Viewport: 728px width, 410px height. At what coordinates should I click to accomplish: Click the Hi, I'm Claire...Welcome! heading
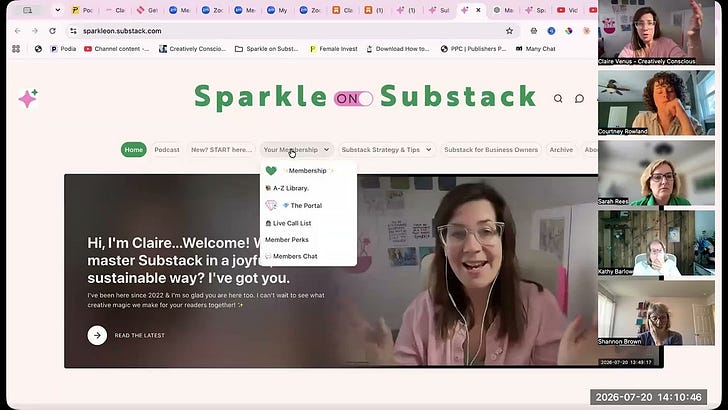click(x=188, y=260)
